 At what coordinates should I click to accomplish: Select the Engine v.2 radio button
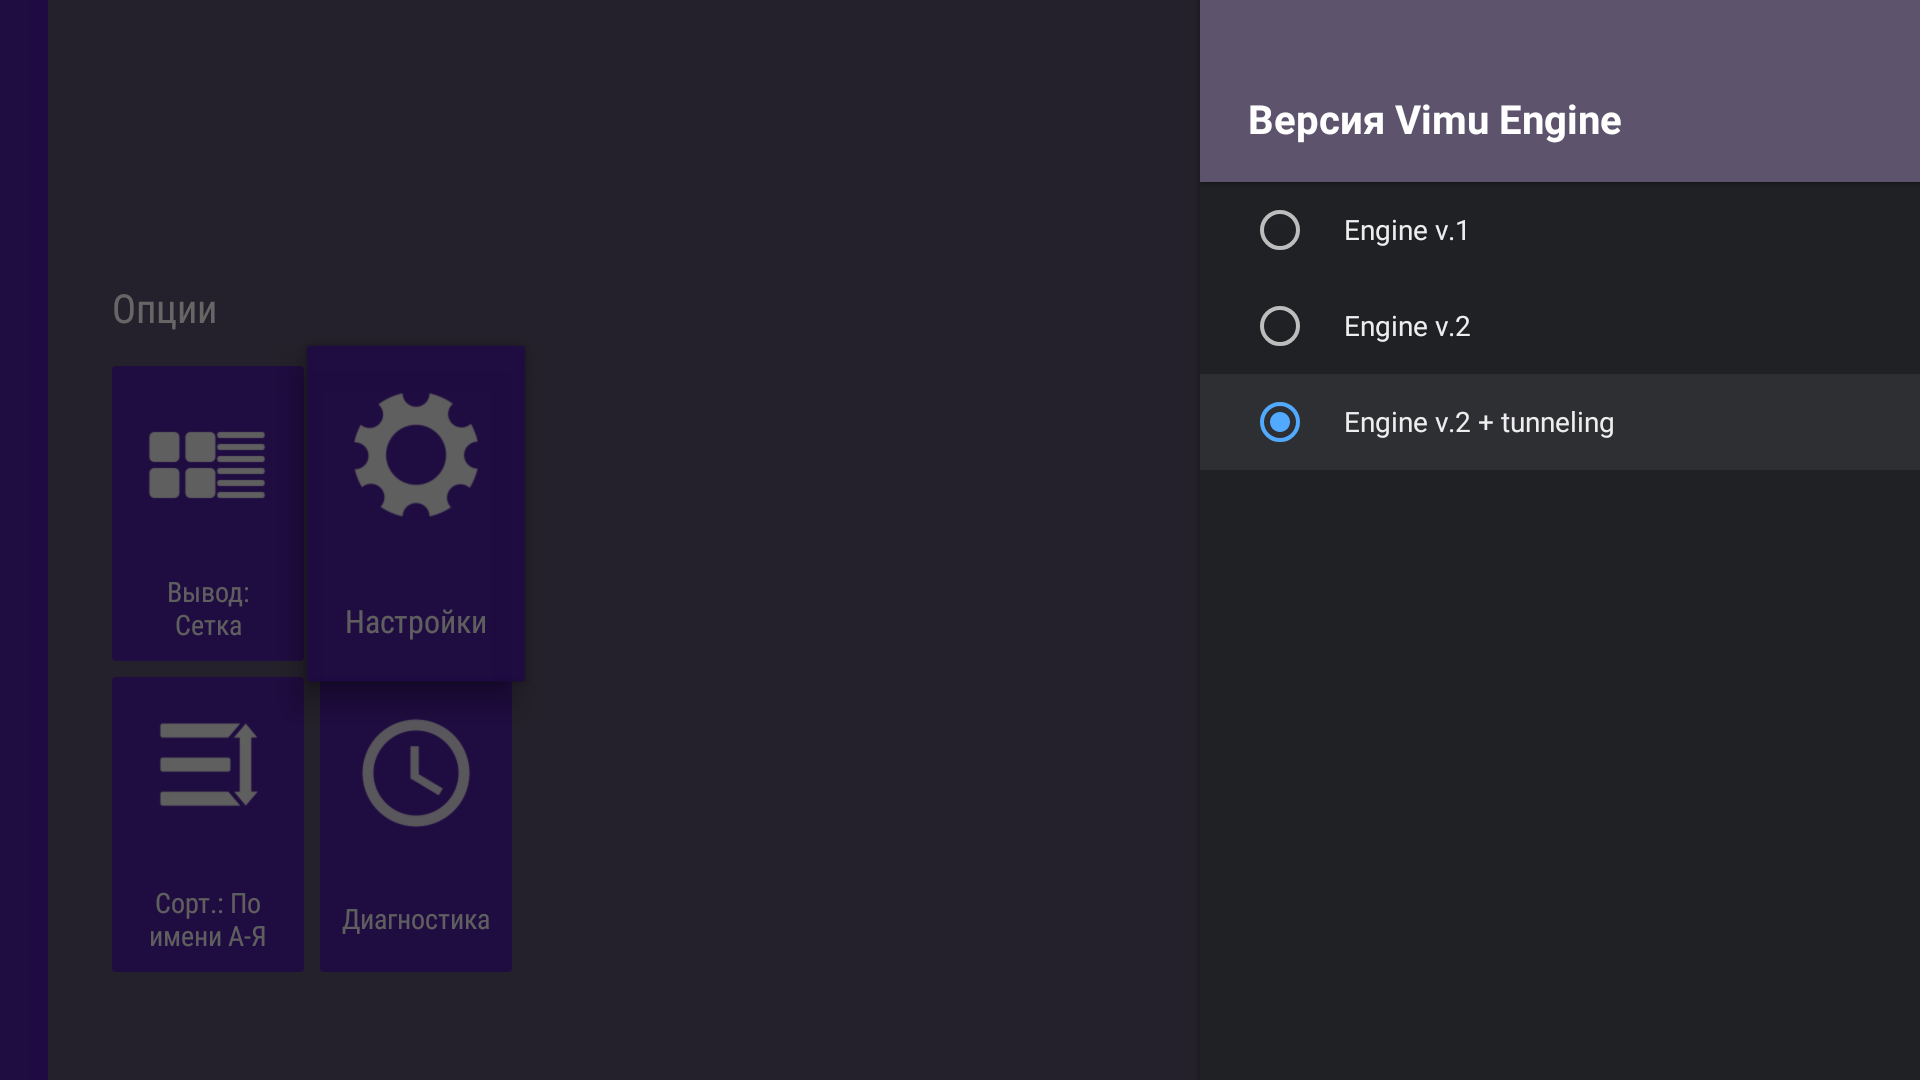tap(1279, 326)
